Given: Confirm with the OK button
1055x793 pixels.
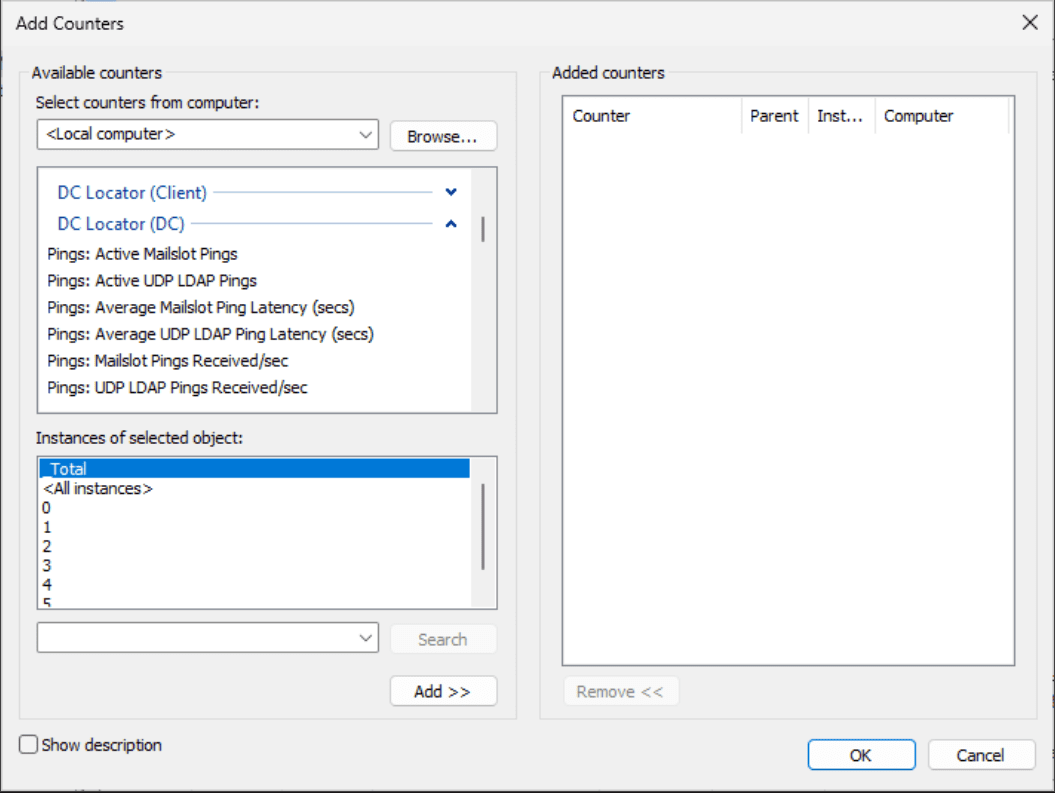Looking at the screenshot, I should coord(861,755).
